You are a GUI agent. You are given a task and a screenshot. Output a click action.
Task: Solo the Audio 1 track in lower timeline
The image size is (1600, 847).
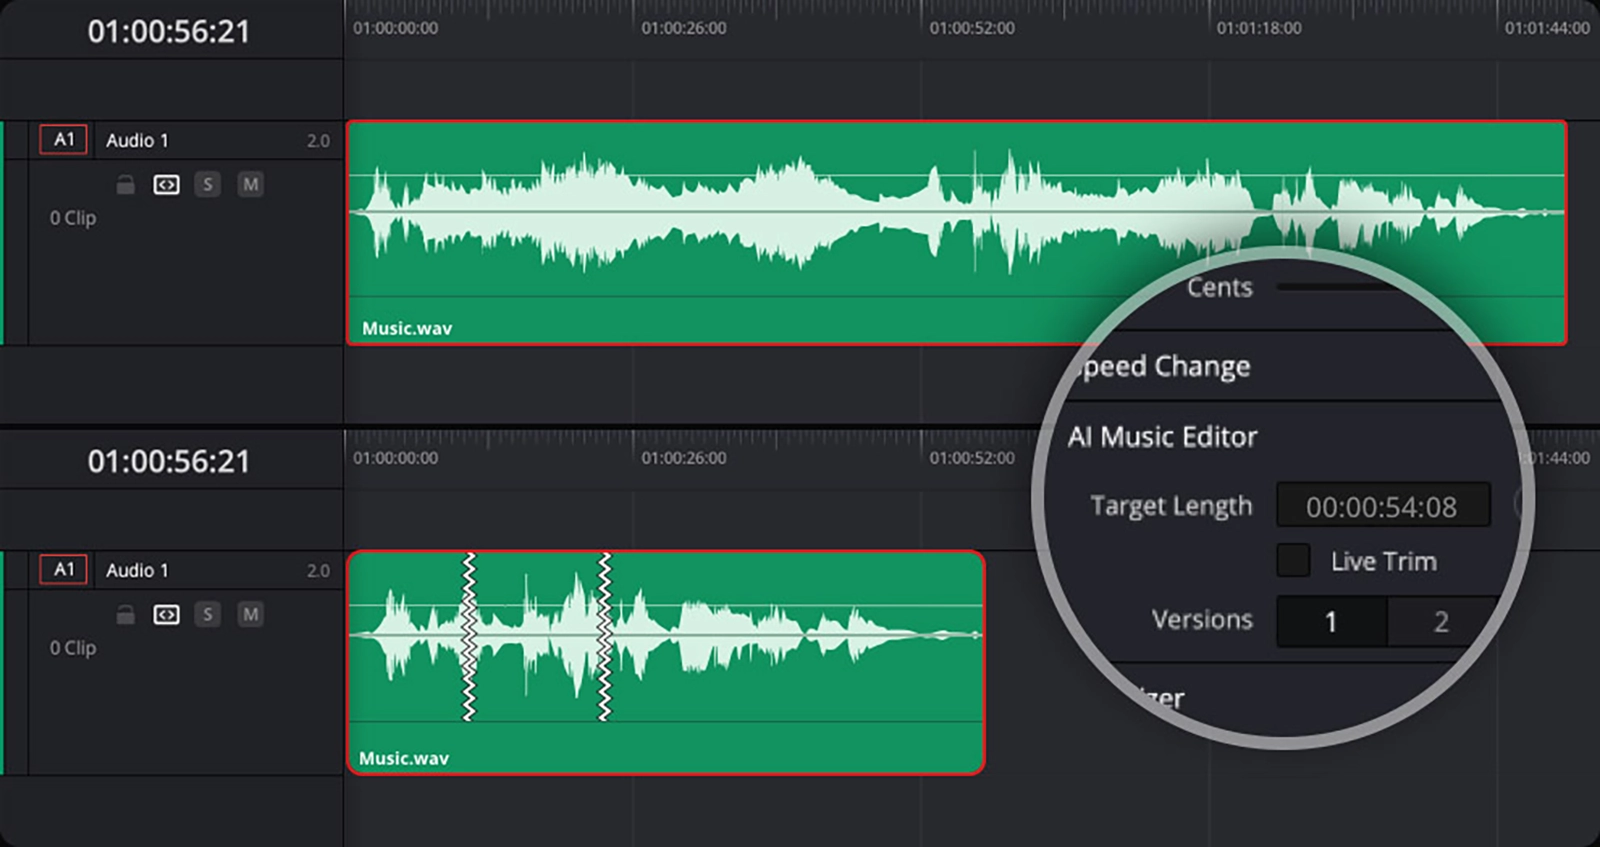click(207, 615)
